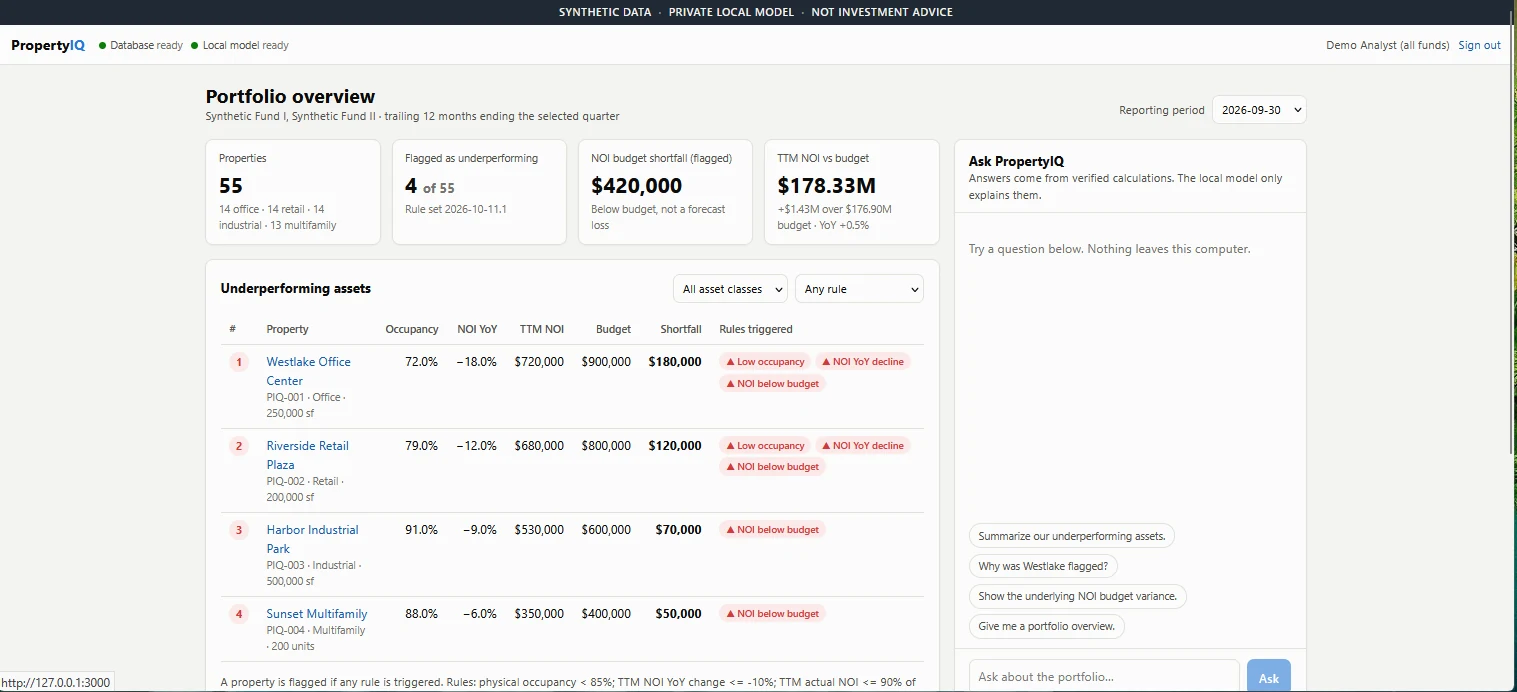Click Sunset's $400,000 budget value

pos(606,614)
